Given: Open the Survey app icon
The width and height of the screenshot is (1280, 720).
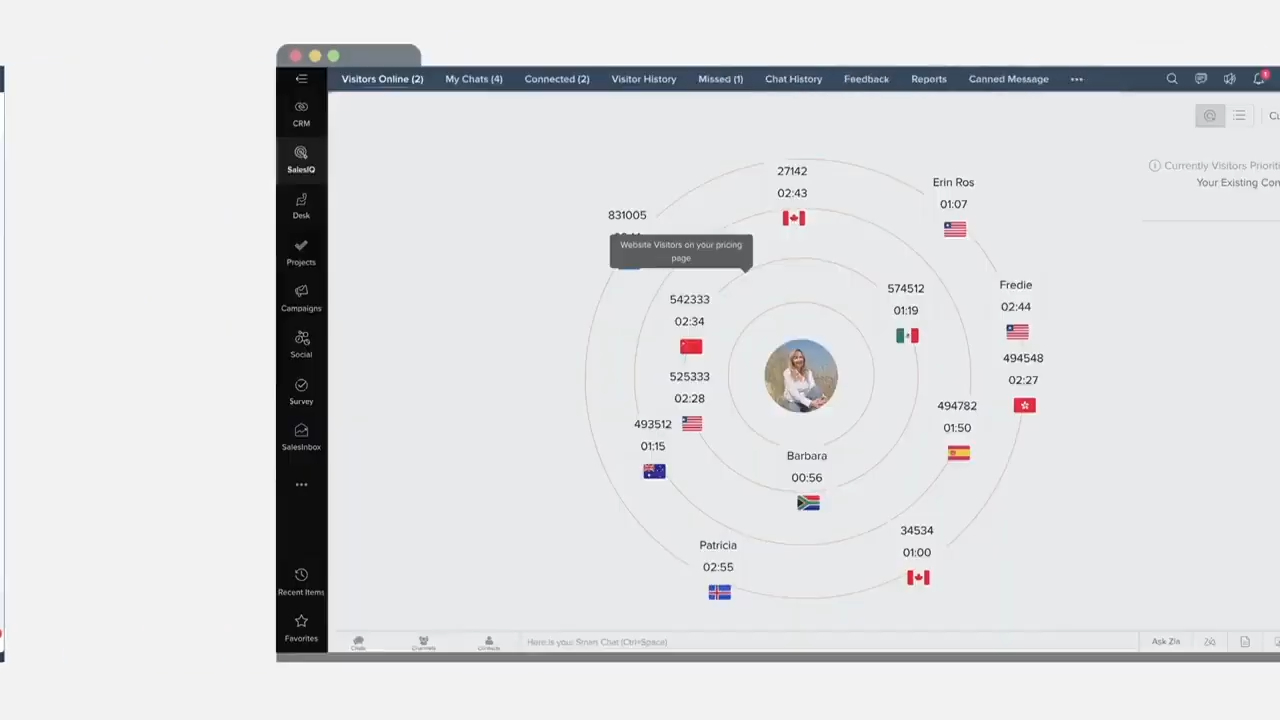Looking at the screenshot, I should pos(301,391).
